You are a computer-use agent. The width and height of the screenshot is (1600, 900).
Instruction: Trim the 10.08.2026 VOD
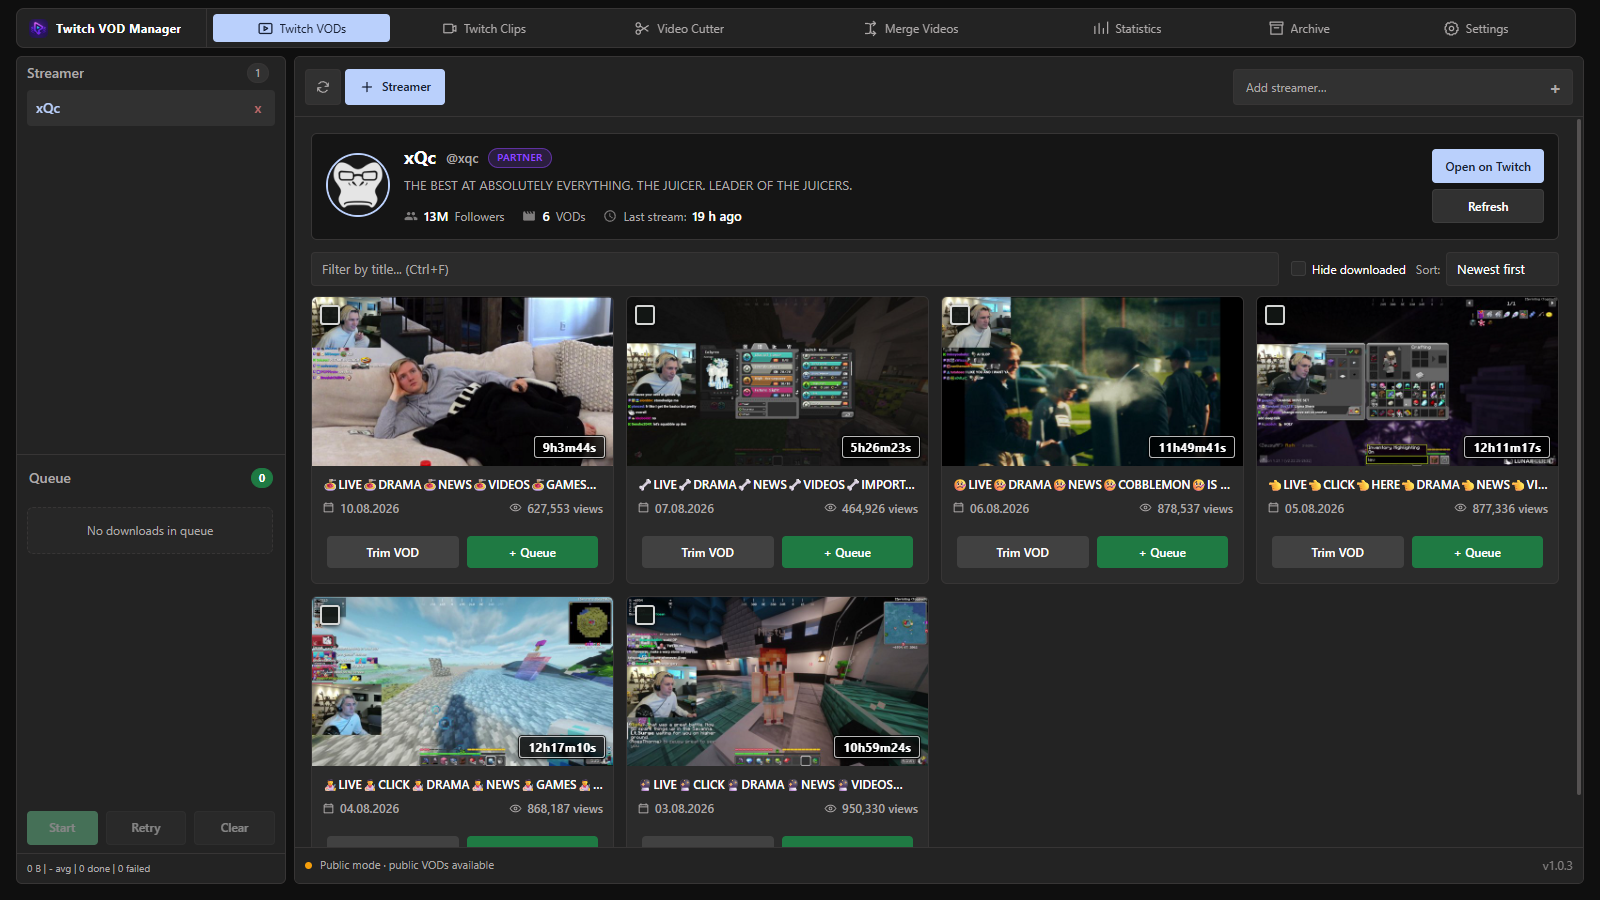click(x=393, y=552)
